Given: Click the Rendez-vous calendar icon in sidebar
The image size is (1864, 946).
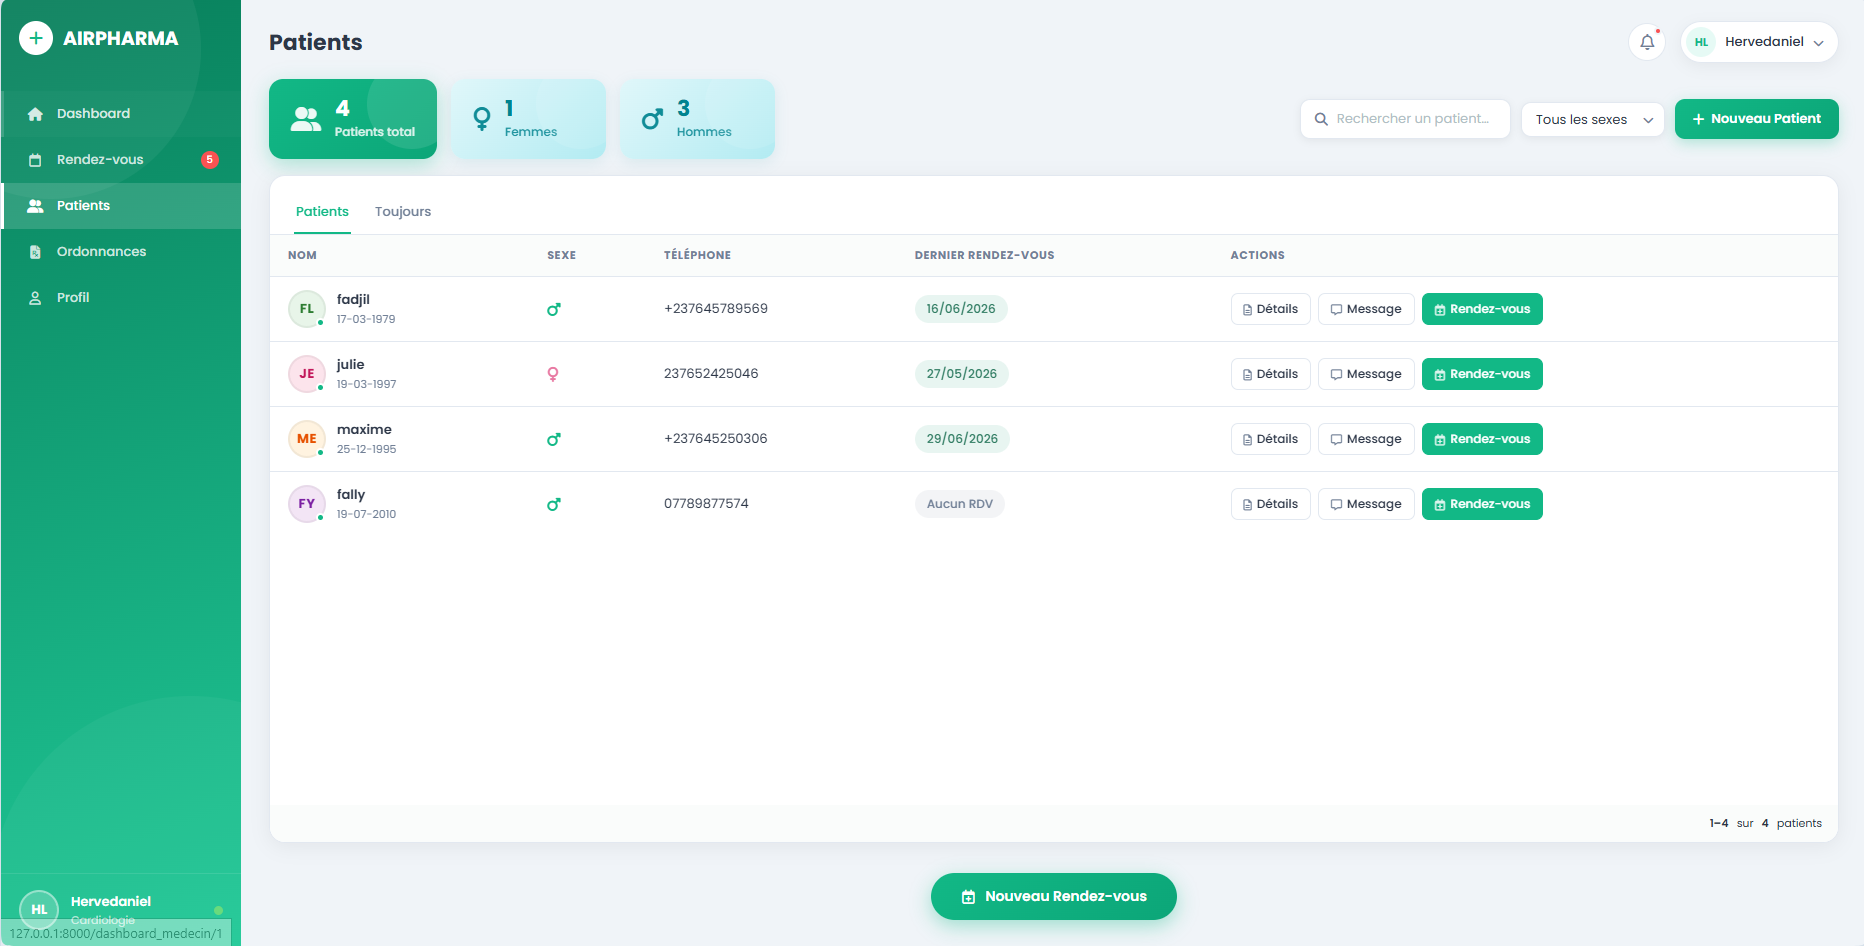Looking at the screenshot, I should point(35,160).
